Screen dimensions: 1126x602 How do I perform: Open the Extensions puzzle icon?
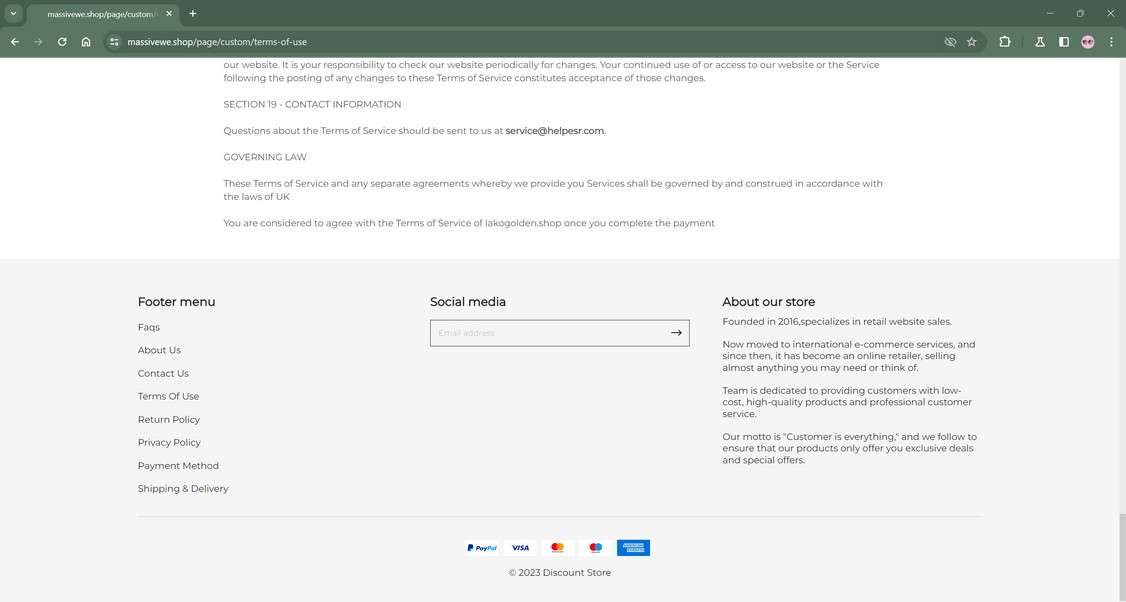point(1005,42)
